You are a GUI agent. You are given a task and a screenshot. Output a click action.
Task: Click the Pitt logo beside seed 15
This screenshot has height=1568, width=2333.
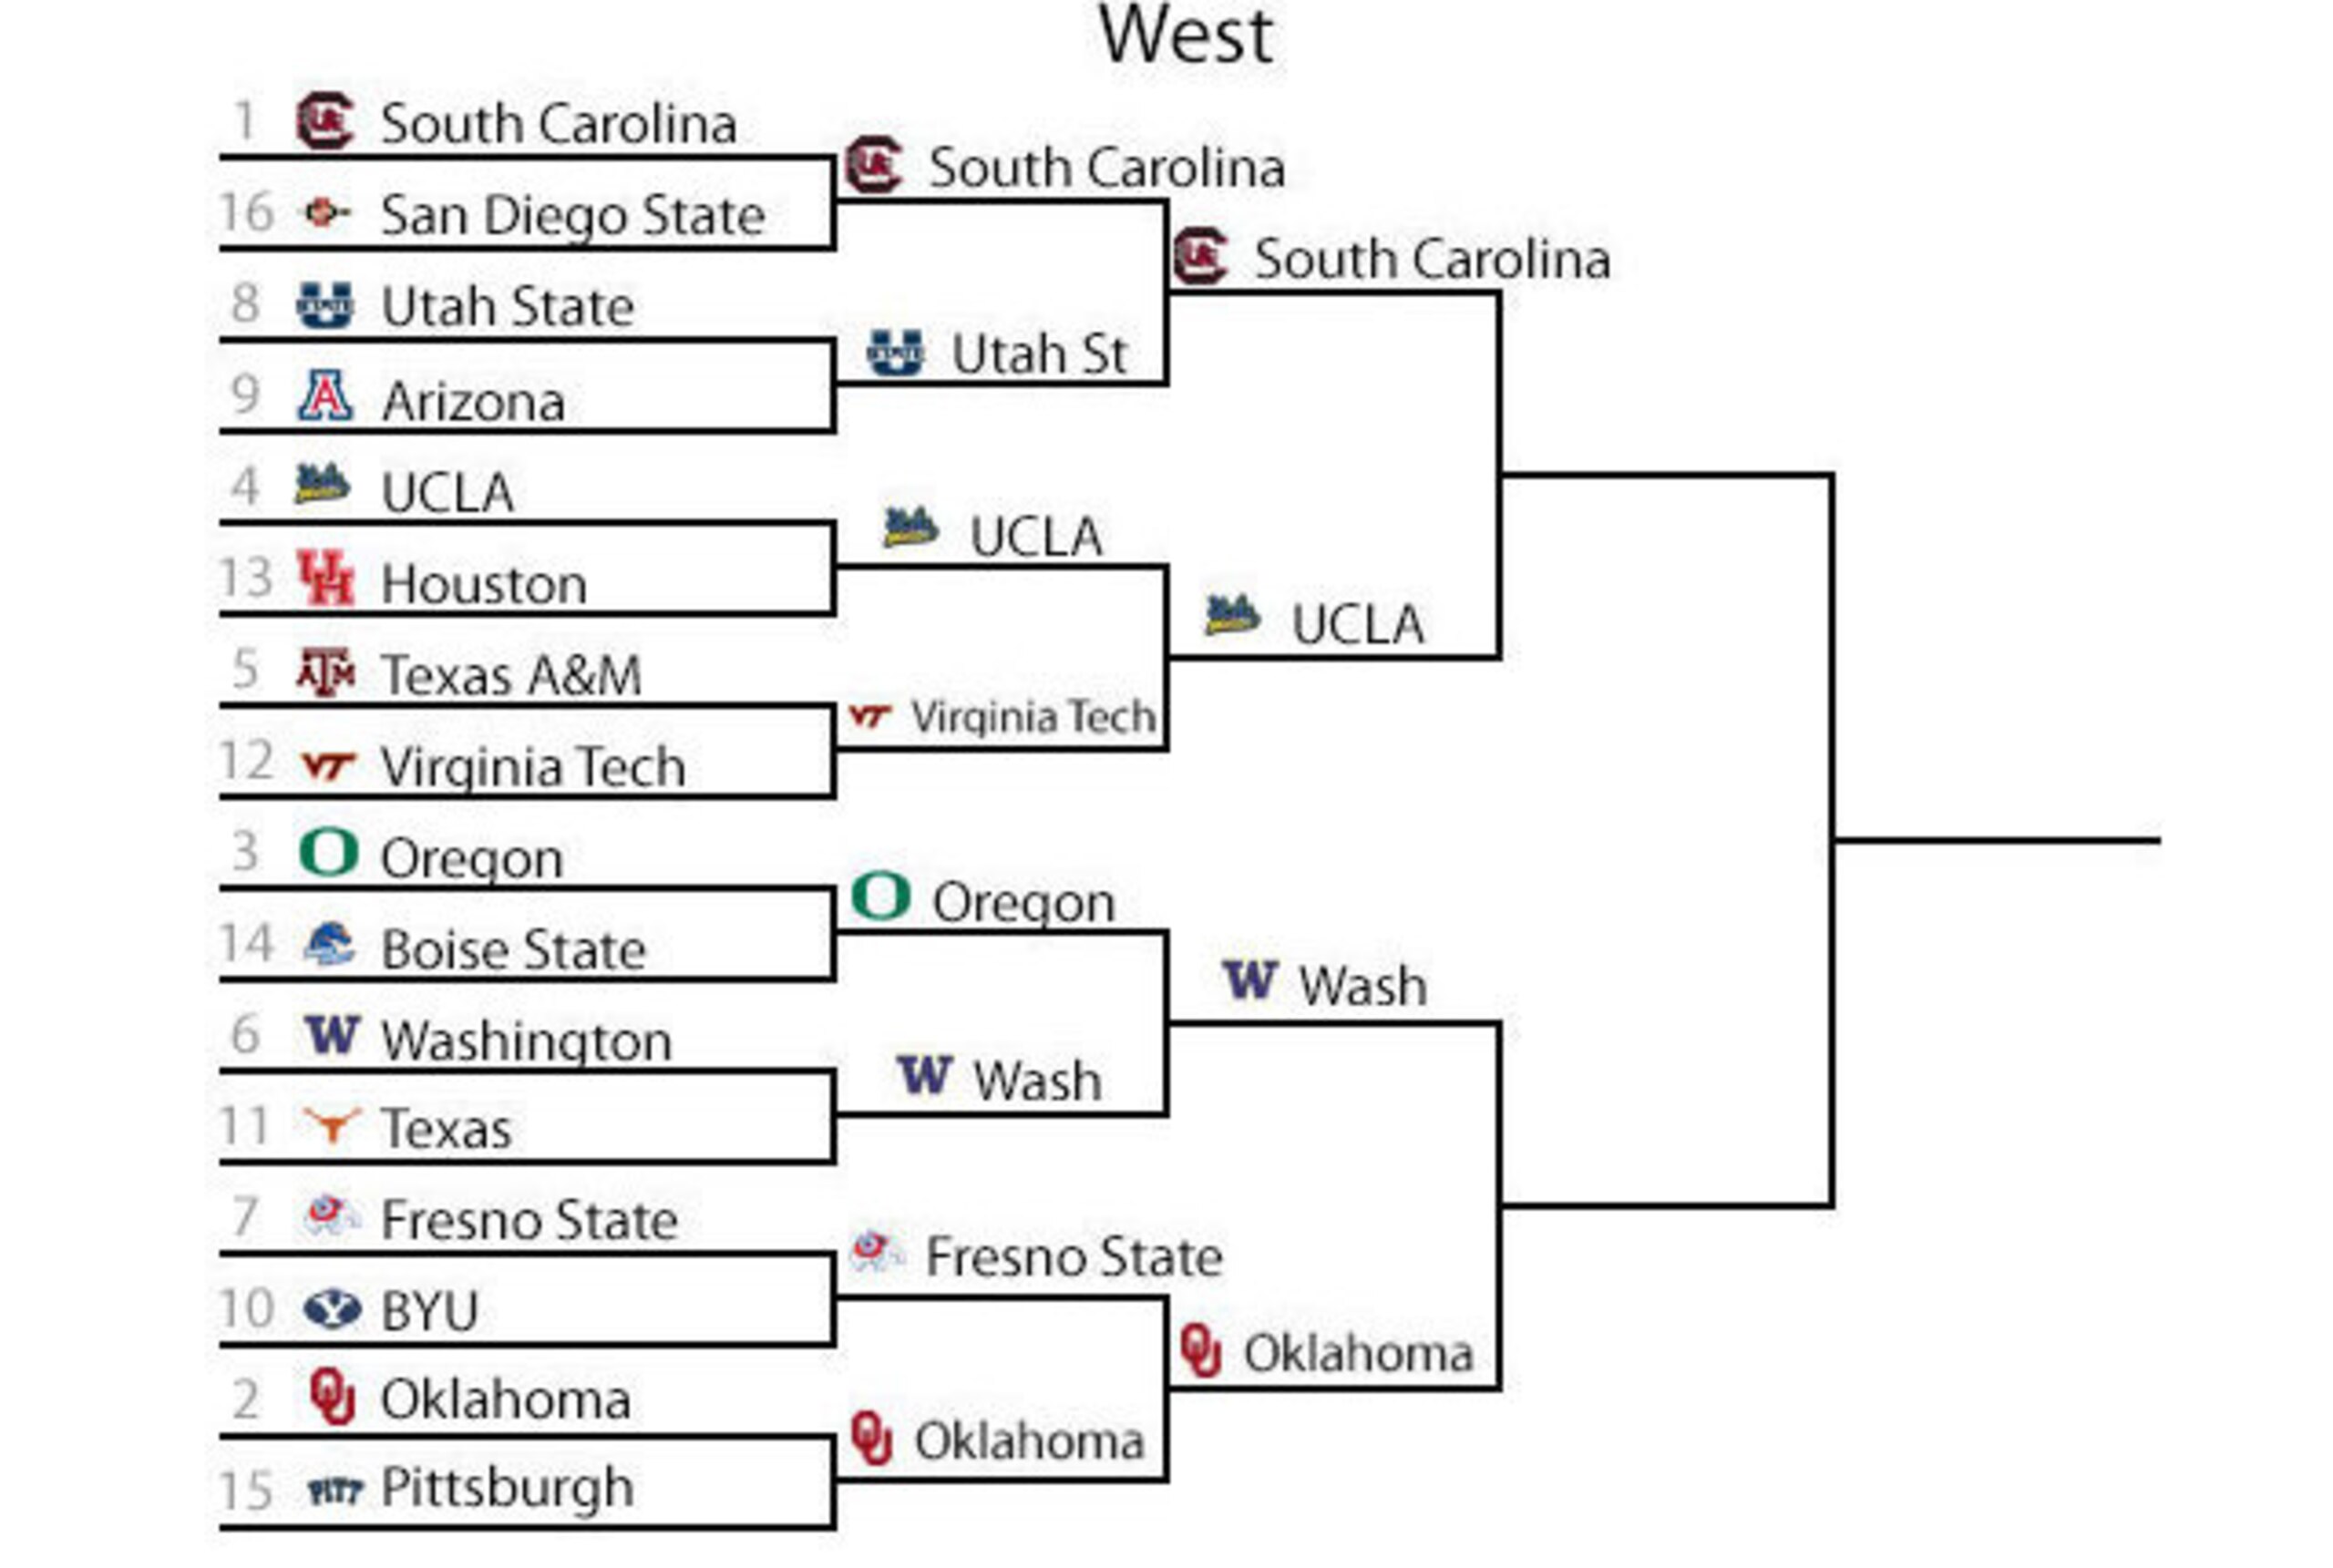point(334,1491)
